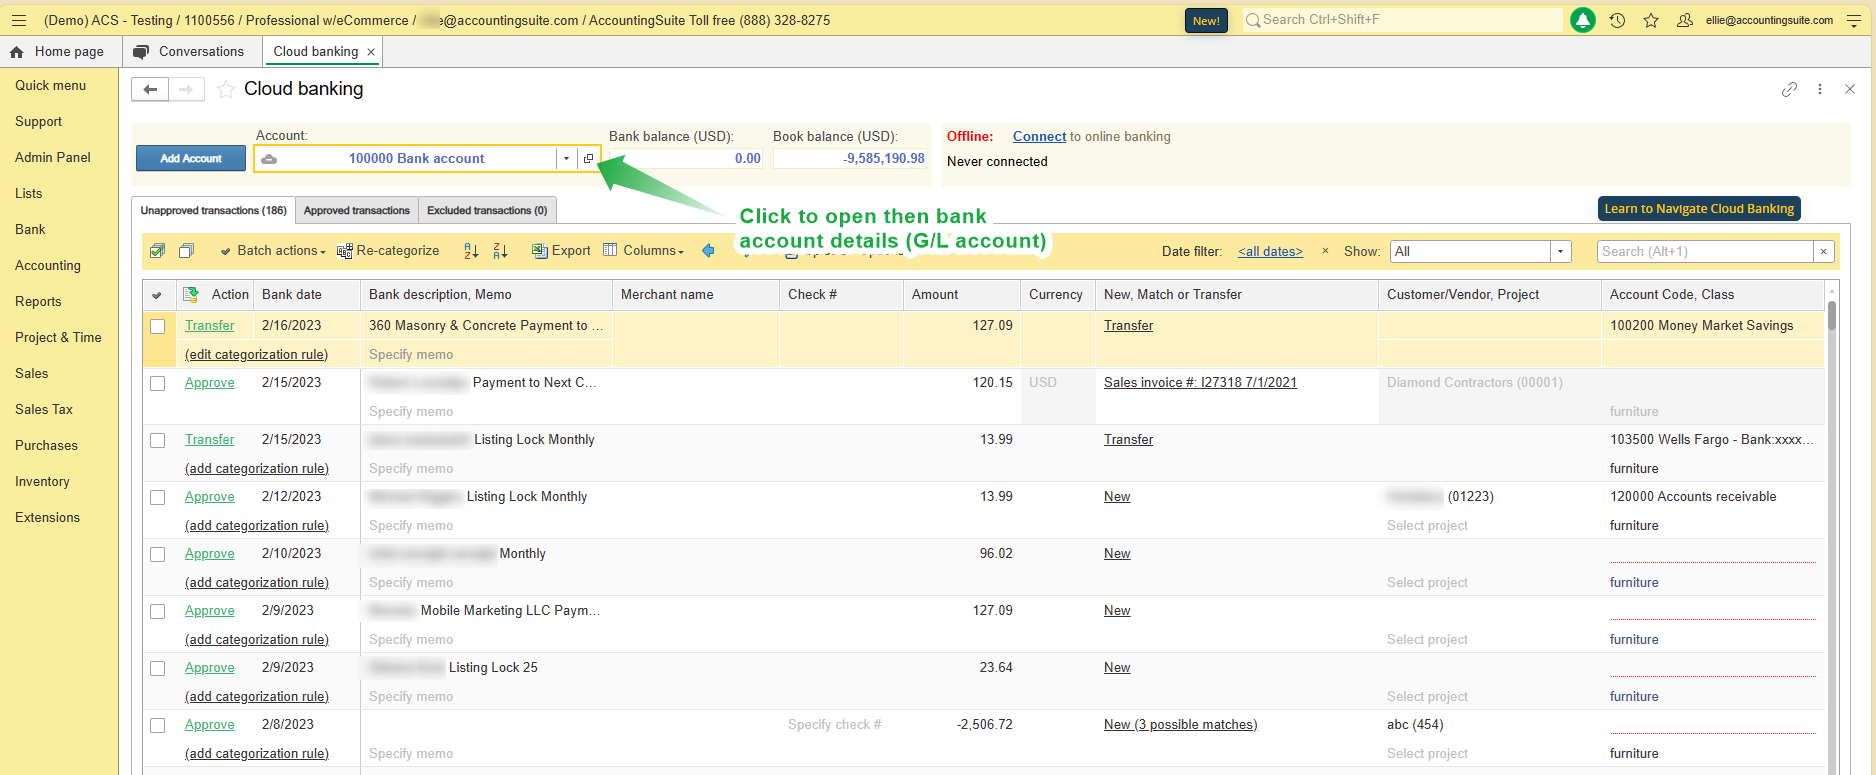Click the transaction Search (Alt+1) field
Viewport: 1876px width, 775px height.
[1705, 252]
